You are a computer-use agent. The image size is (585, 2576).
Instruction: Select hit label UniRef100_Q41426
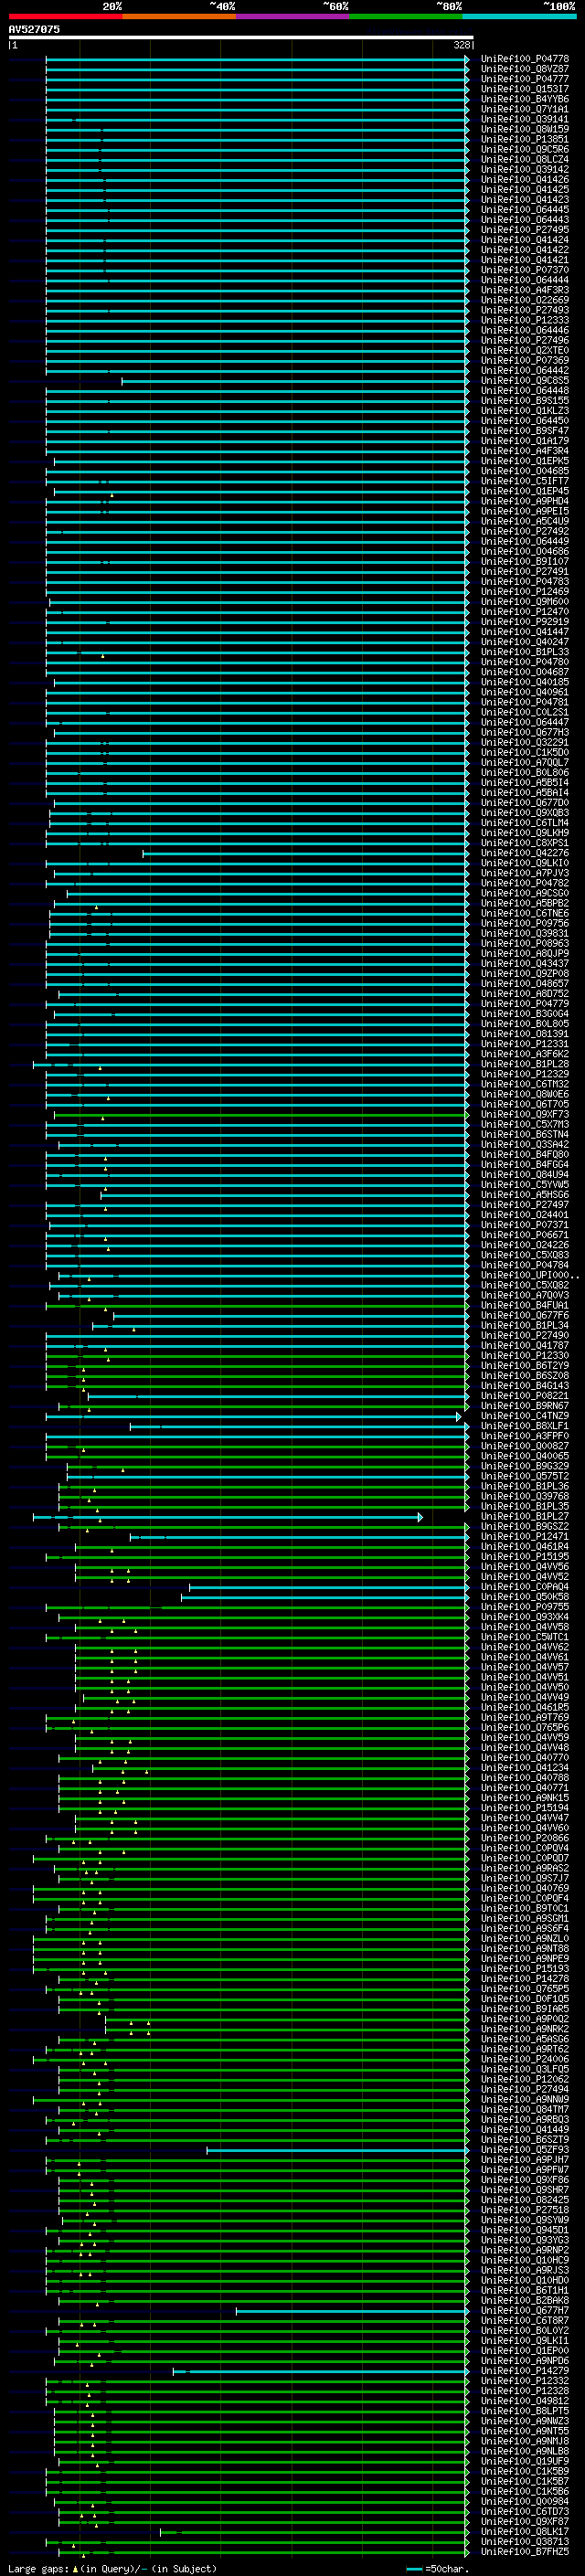tap(524, 180)
